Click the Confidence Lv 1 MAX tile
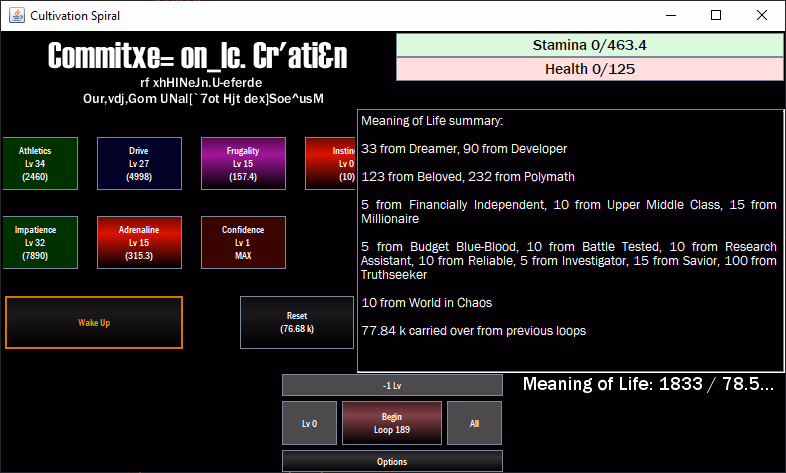 point(244,242)
